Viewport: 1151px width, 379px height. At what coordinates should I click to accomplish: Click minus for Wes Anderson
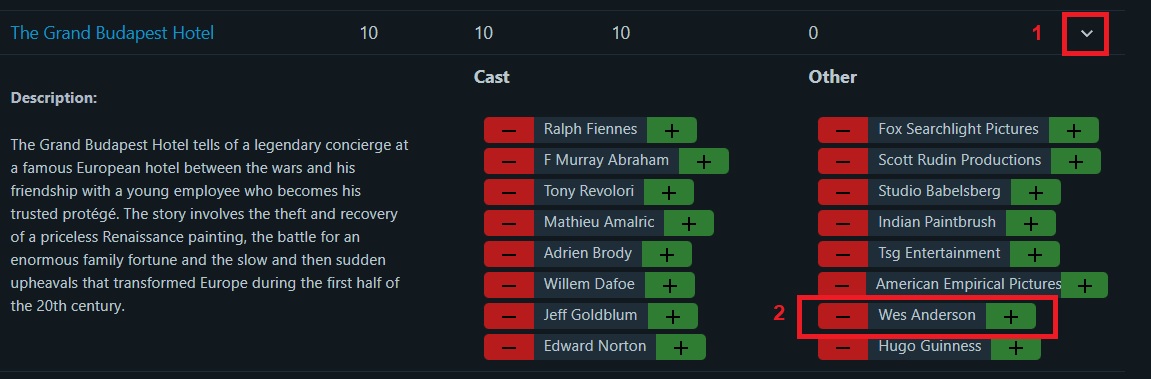pyautogui.click(x=843, y=316)
